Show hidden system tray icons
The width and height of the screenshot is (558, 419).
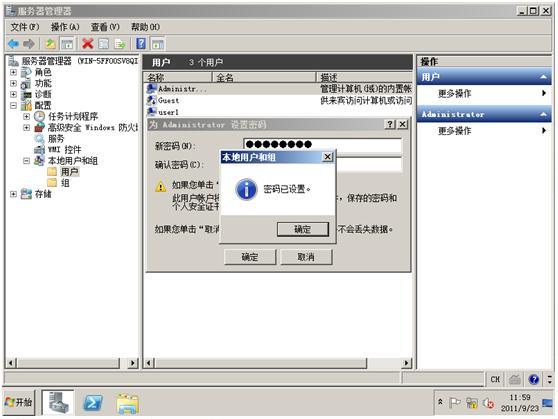(440, 402)
